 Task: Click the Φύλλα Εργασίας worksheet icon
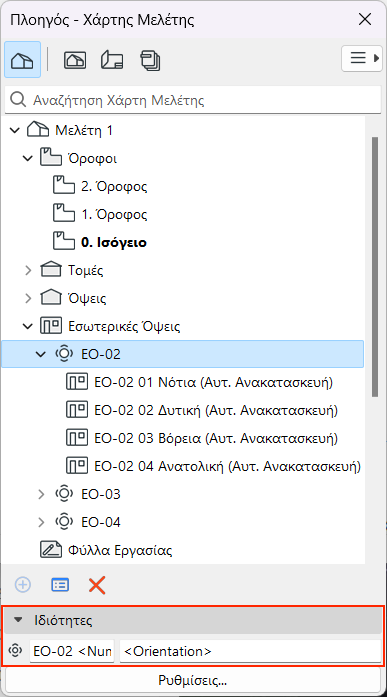[x=51, y=550]
